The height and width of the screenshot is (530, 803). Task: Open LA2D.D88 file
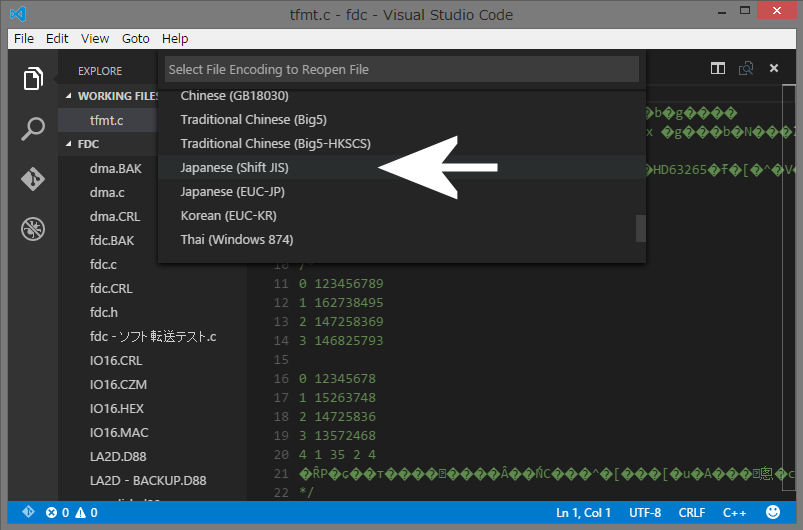tap(118, 456)
